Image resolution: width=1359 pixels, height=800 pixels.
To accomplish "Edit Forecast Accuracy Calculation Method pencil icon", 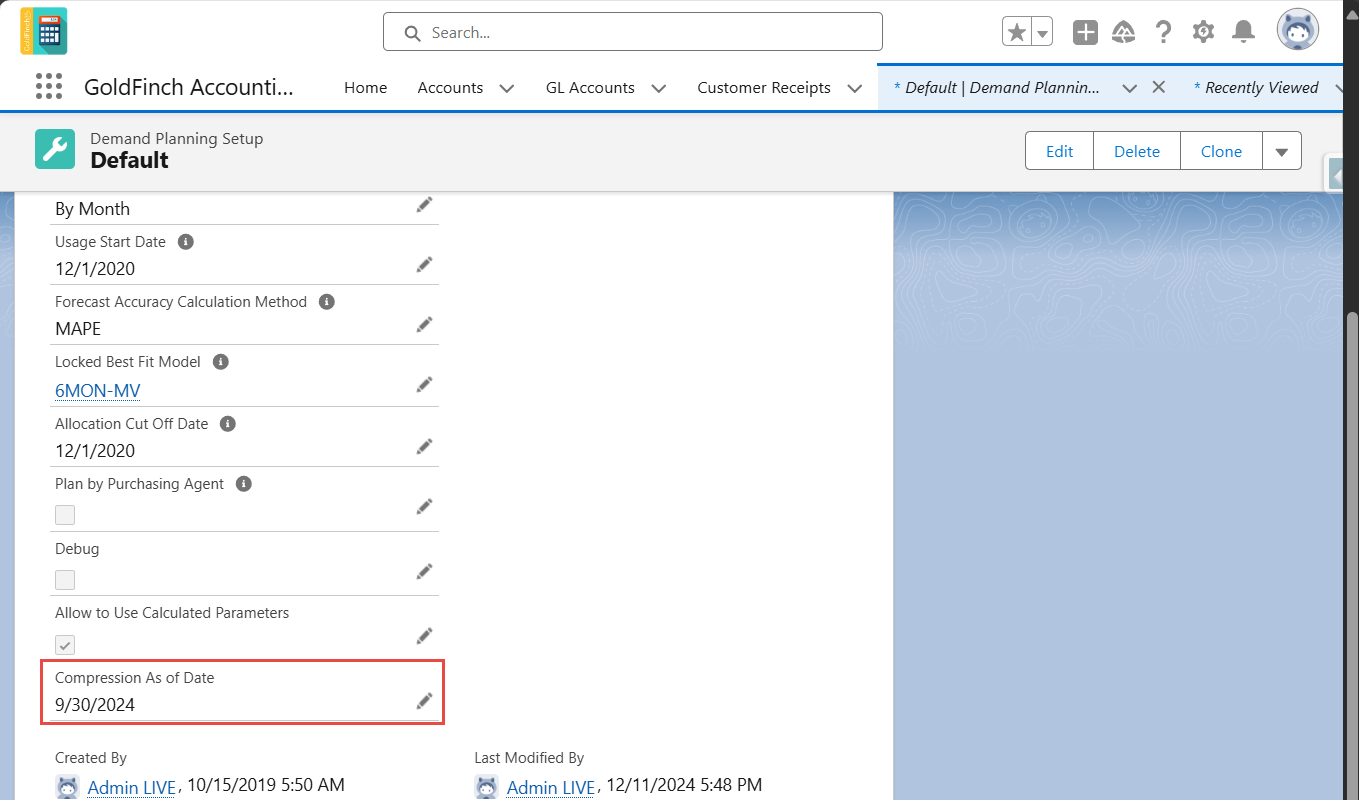I will tap(425, 324).
